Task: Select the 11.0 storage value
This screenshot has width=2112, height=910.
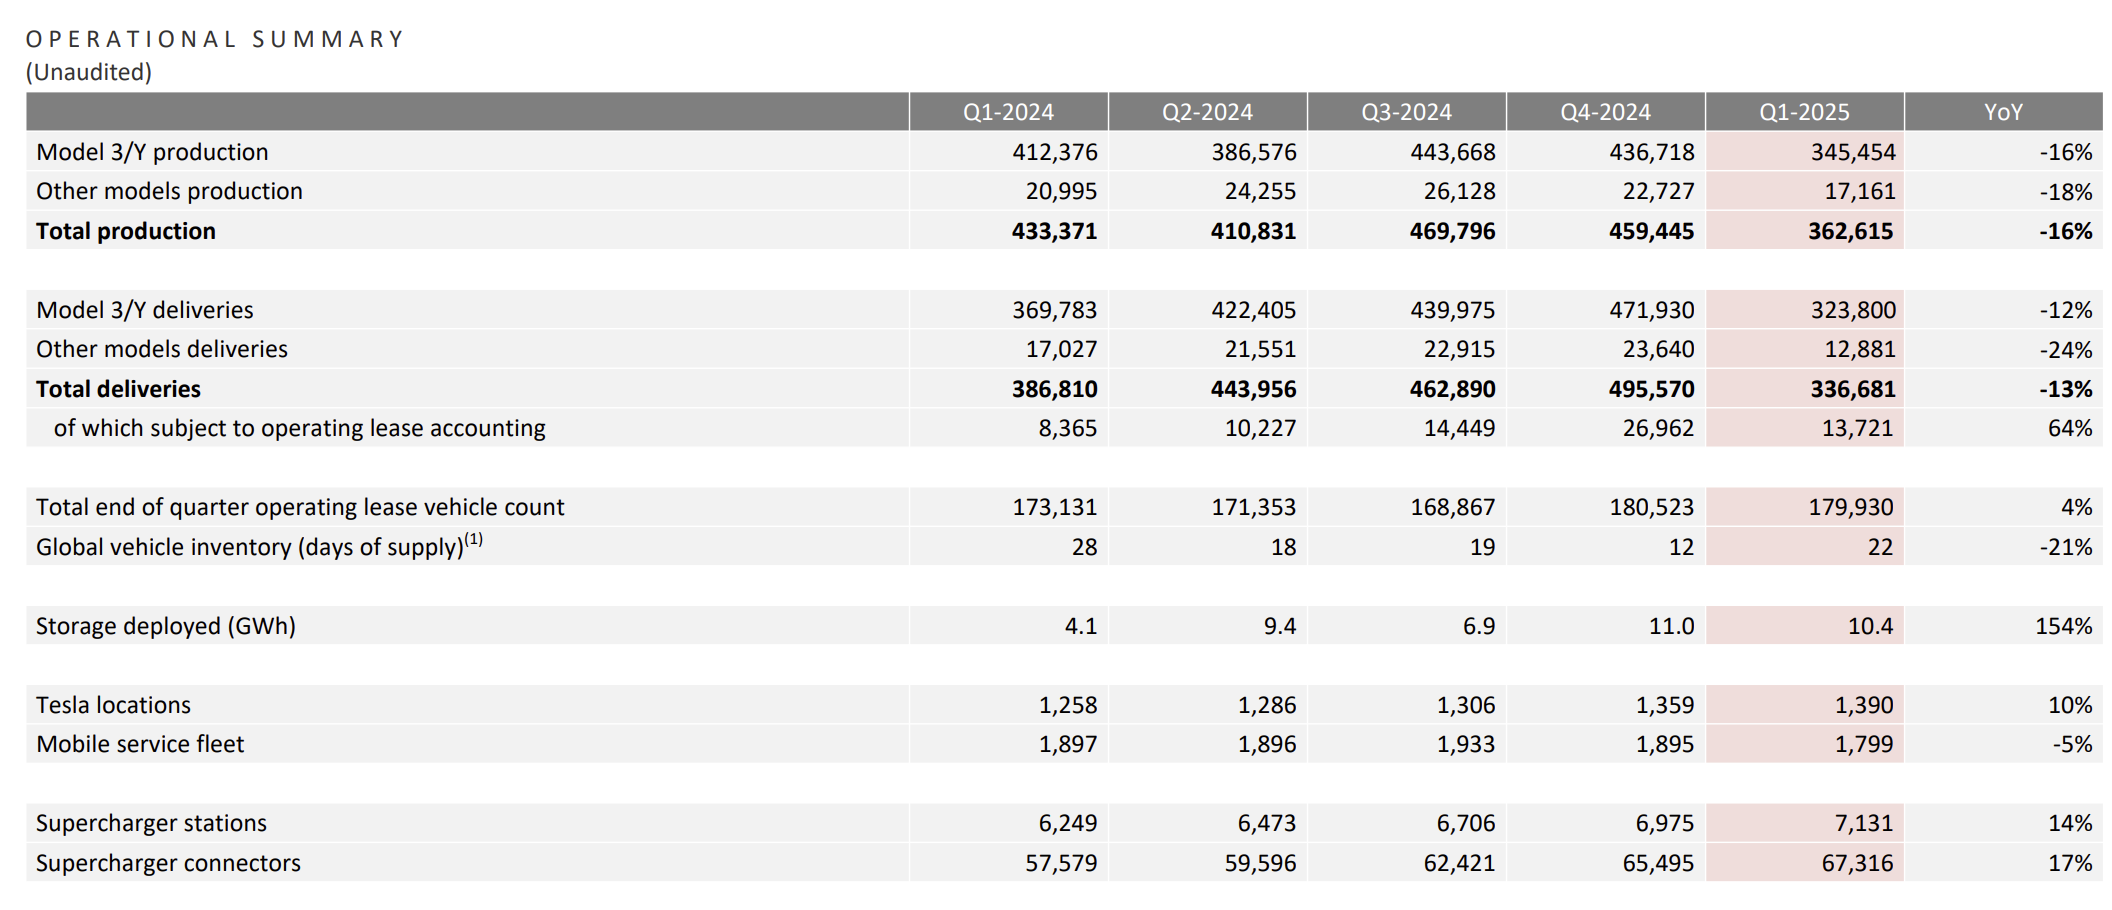Action: (1671, 626)
